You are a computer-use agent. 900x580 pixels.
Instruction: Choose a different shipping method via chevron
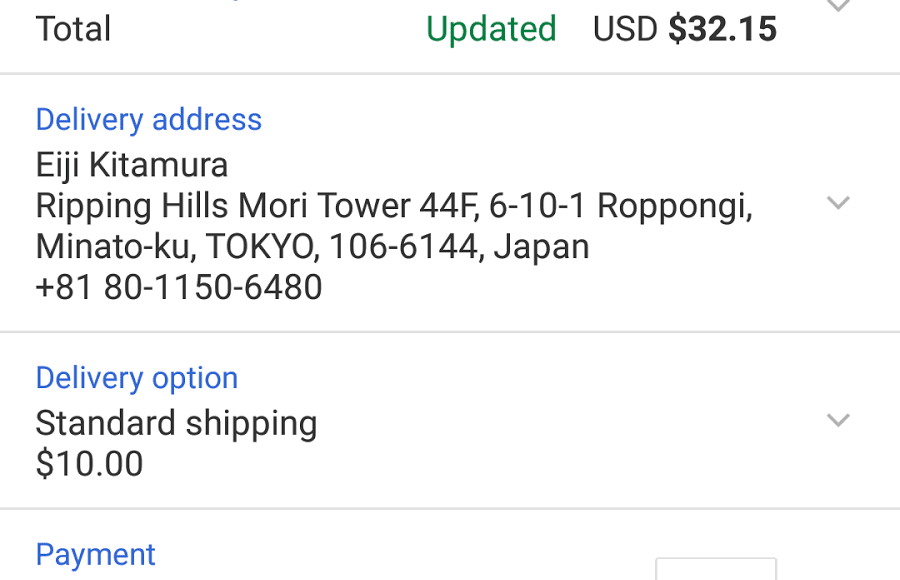pos(838,421)
